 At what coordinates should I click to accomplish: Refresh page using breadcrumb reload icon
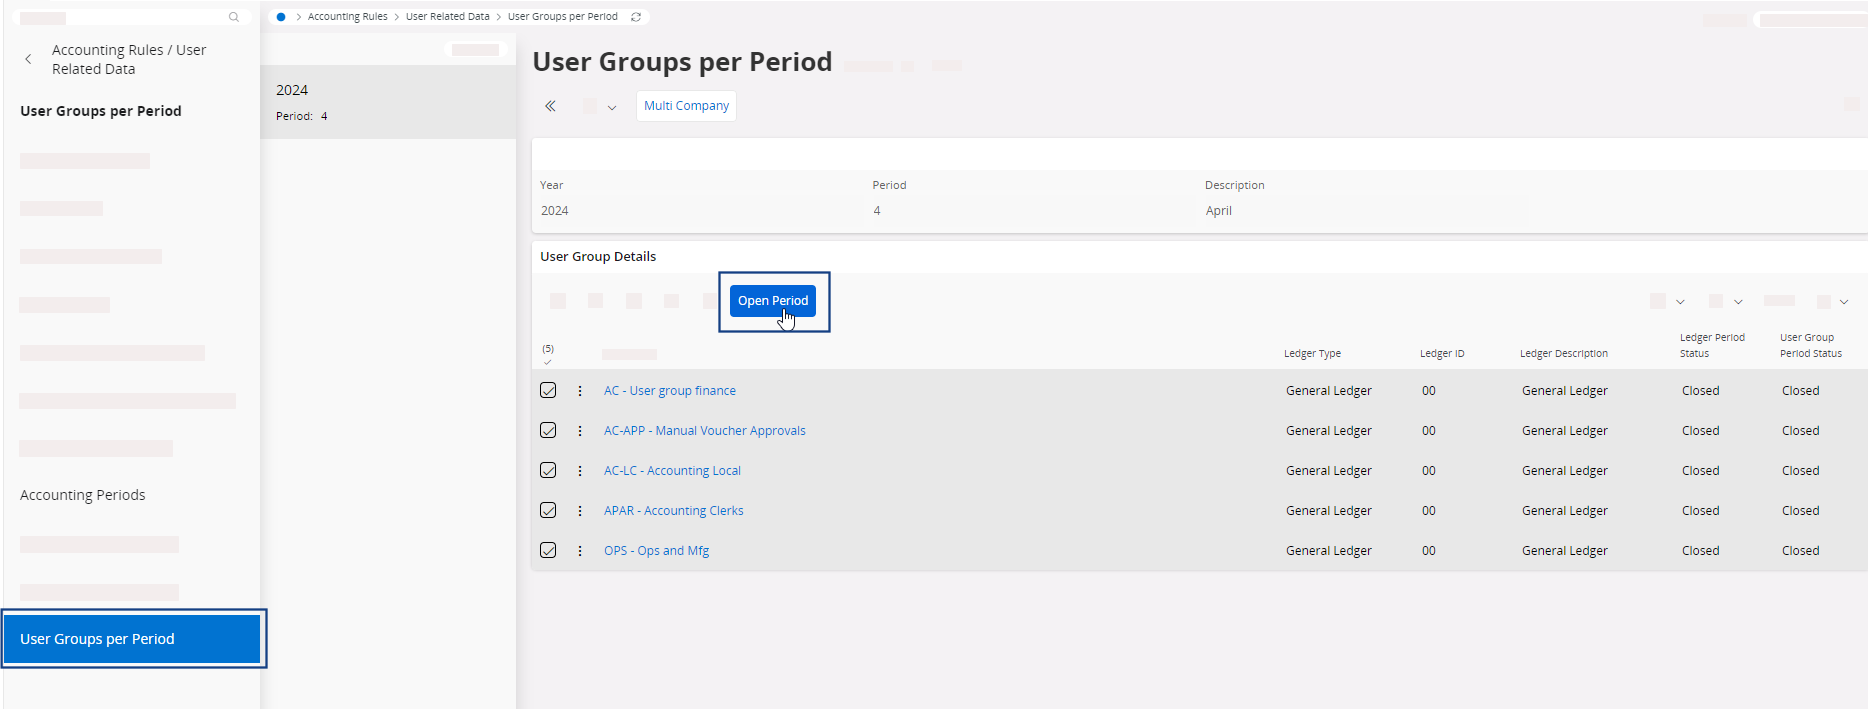pyautogui.click(x=636, y=17)
